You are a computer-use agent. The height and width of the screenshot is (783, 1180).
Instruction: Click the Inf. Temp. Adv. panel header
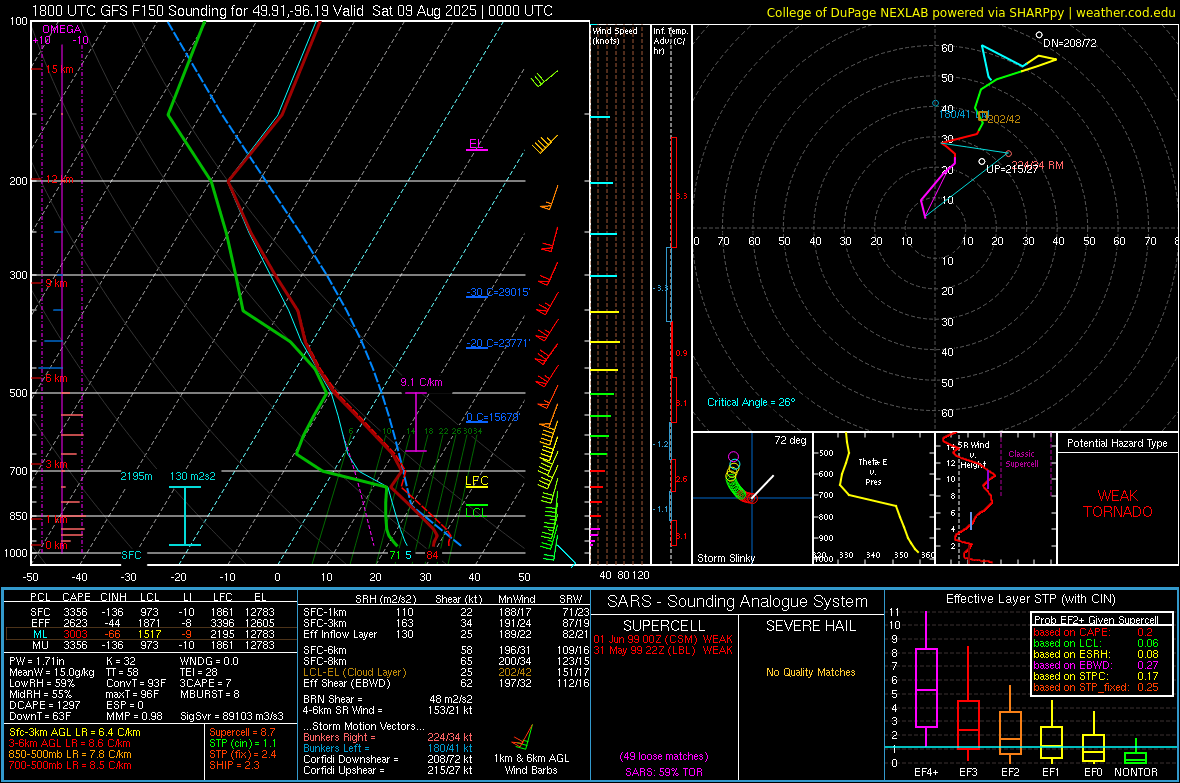(670, 41)
